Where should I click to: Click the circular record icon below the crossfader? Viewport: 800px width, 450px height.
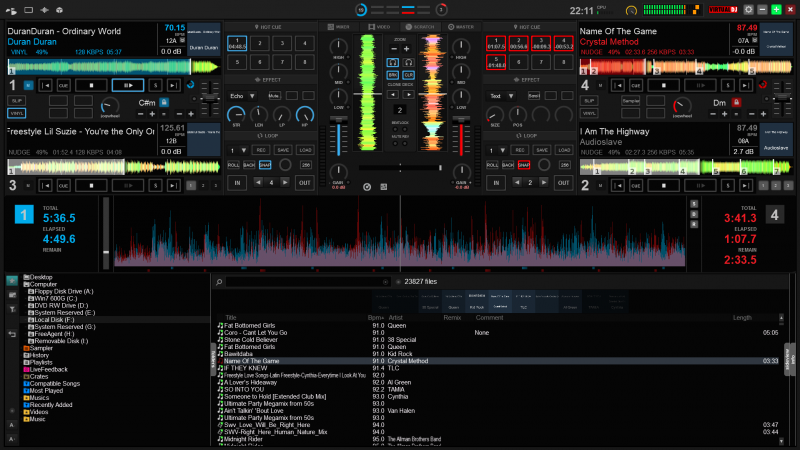[x=367, y=187]
